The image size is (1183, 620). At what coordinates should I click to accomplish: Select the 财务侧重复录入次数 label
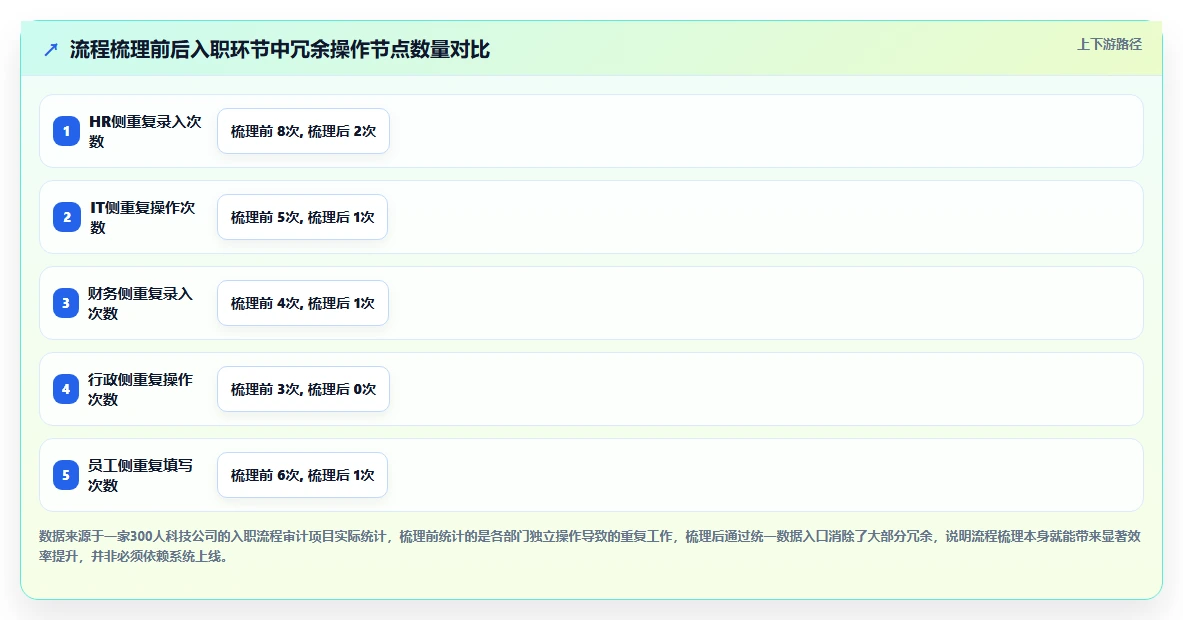tap(141, 303)
